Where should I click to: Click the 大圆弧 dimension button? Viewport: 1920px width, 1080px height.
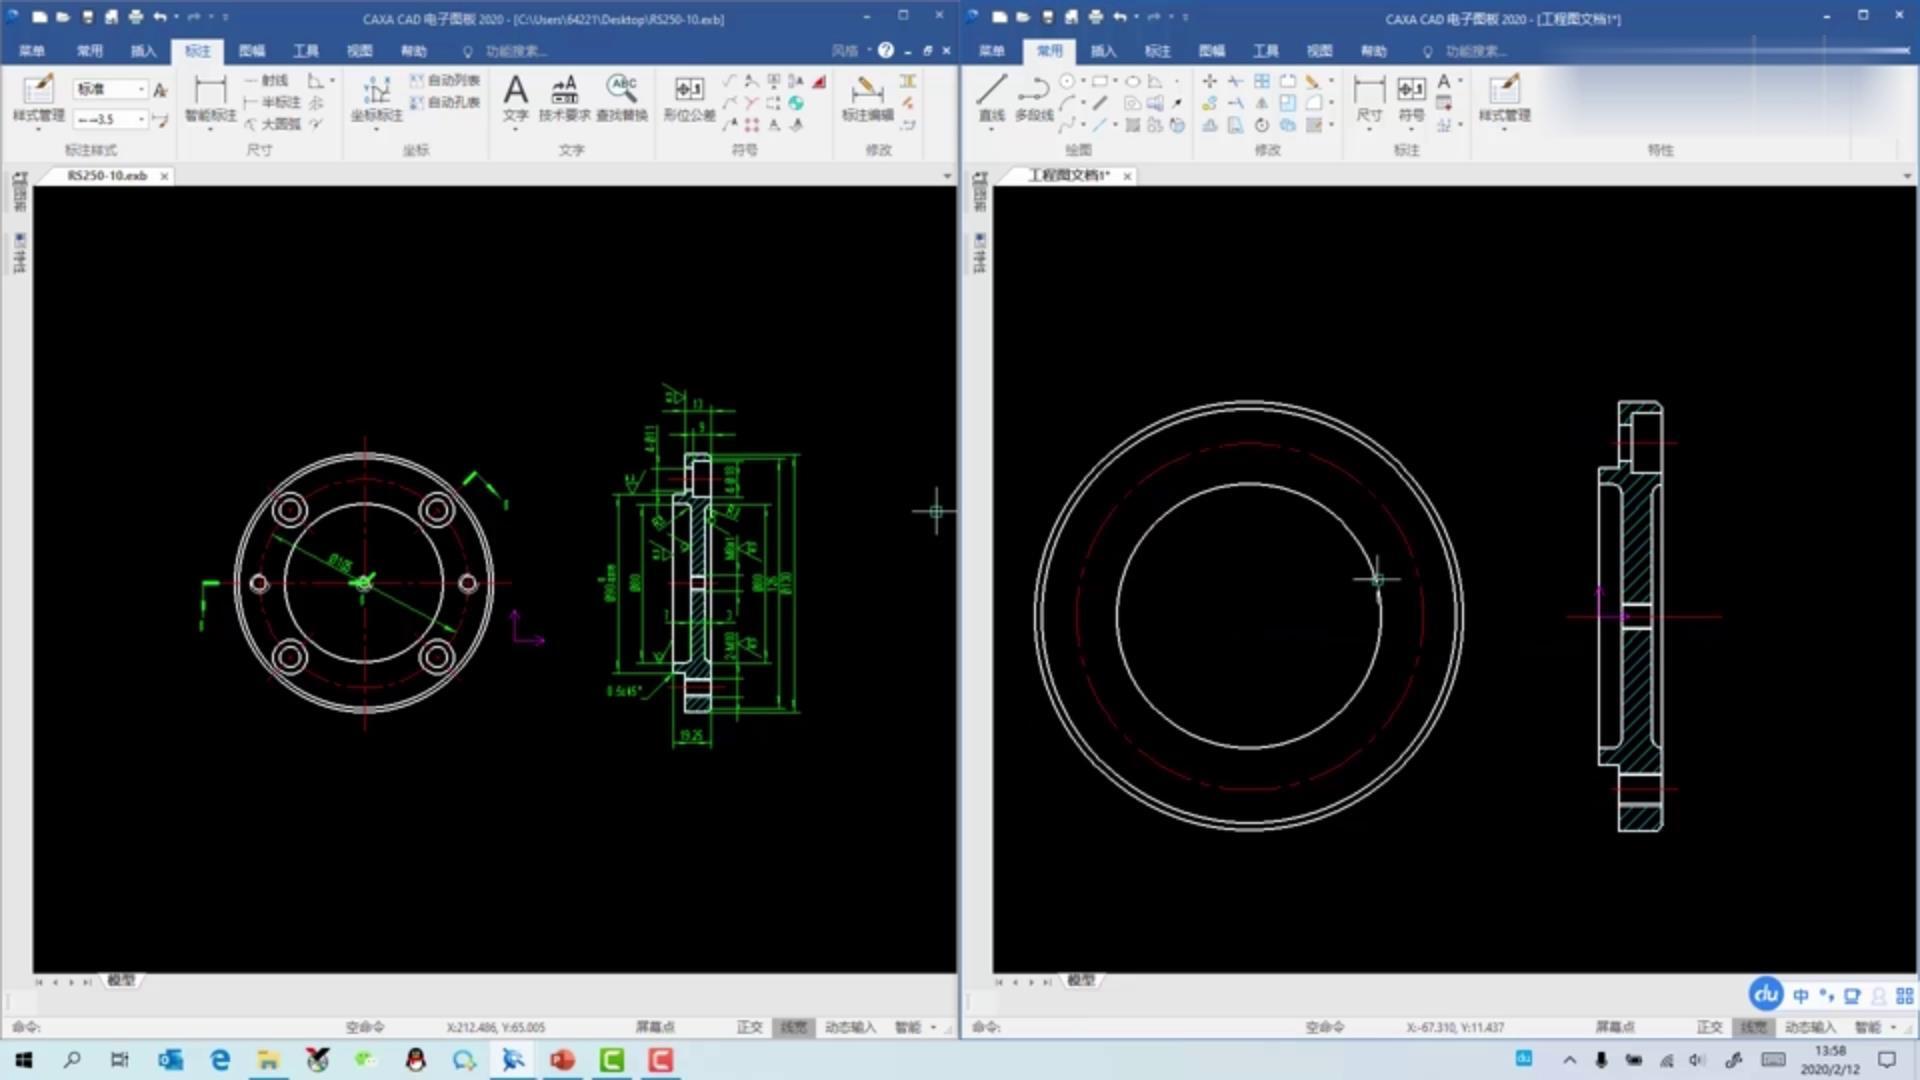(273, 124)
